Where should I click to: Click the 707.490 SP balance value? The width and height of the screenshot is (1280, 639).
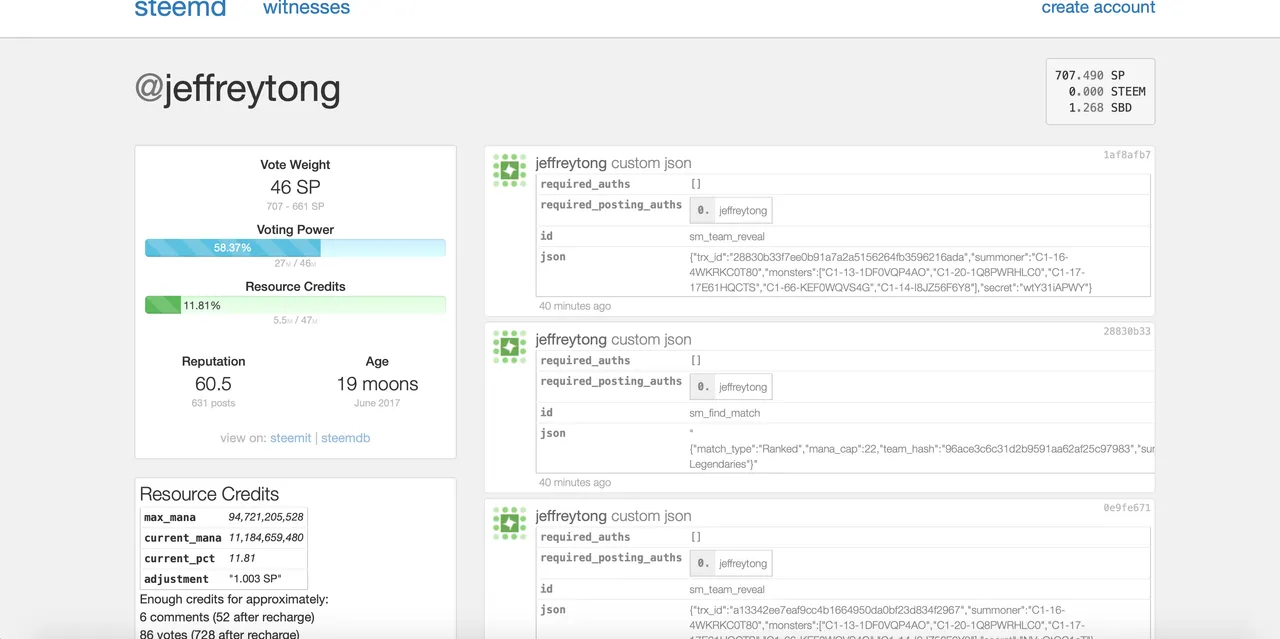click(1090, 75)
